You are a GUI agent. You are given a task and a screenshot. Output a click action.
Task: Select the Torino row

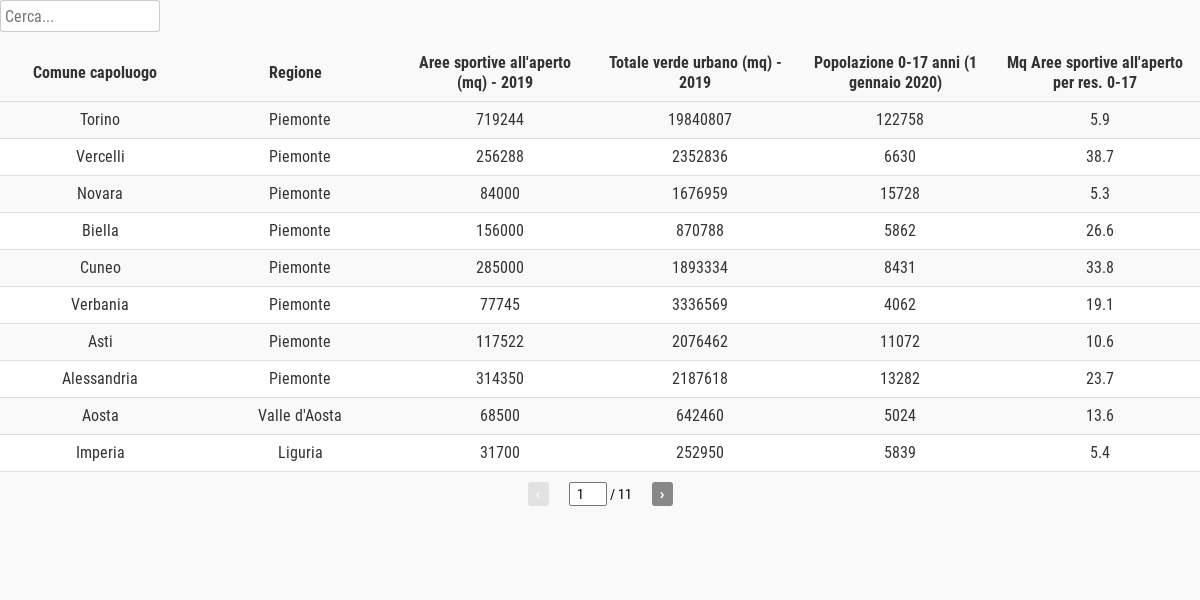(x=100, y=120)
